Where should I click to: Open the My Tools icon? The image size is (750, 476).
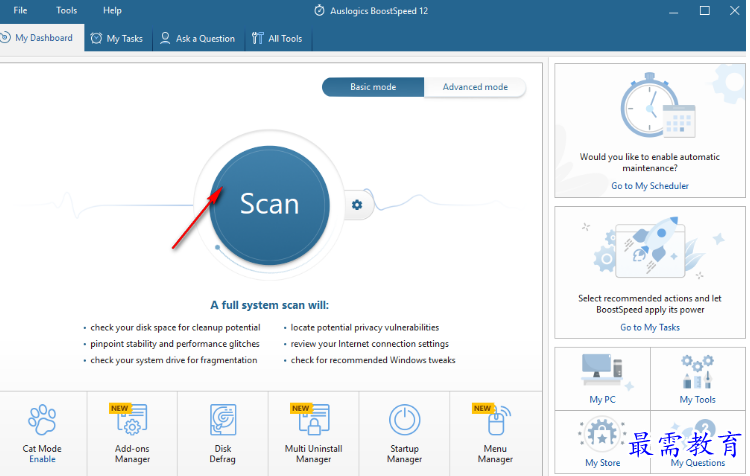(697, 371)
